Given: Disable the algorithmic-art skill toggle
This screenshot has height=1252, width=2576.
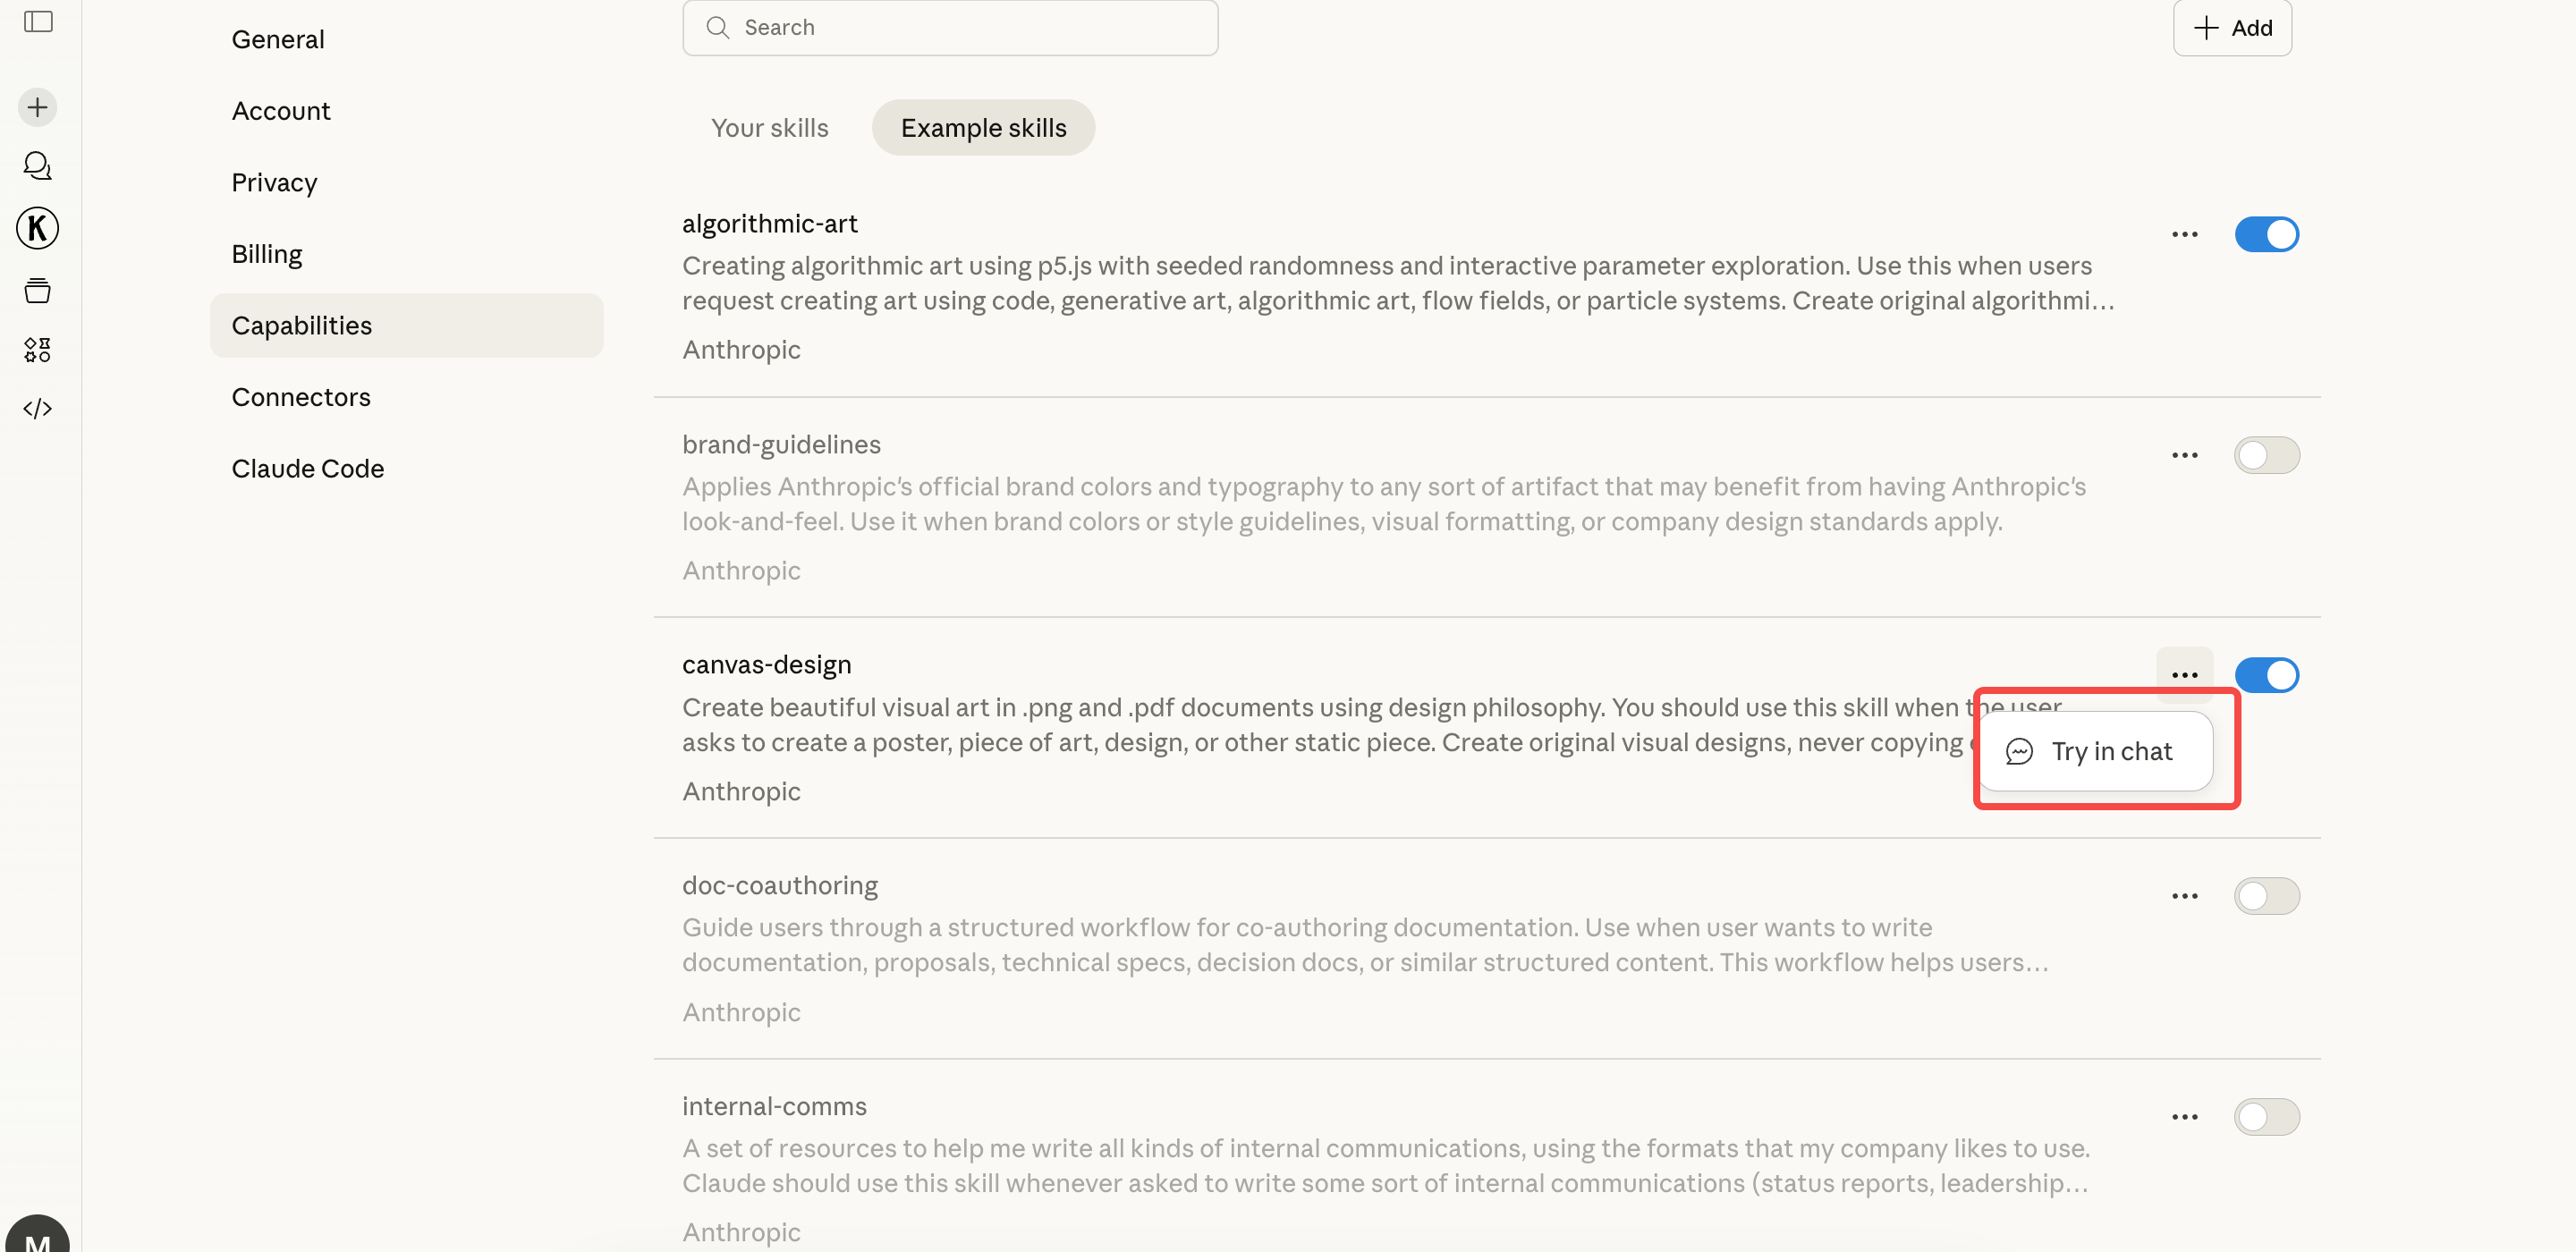Looking at the screenshot, I should 2266,235.
